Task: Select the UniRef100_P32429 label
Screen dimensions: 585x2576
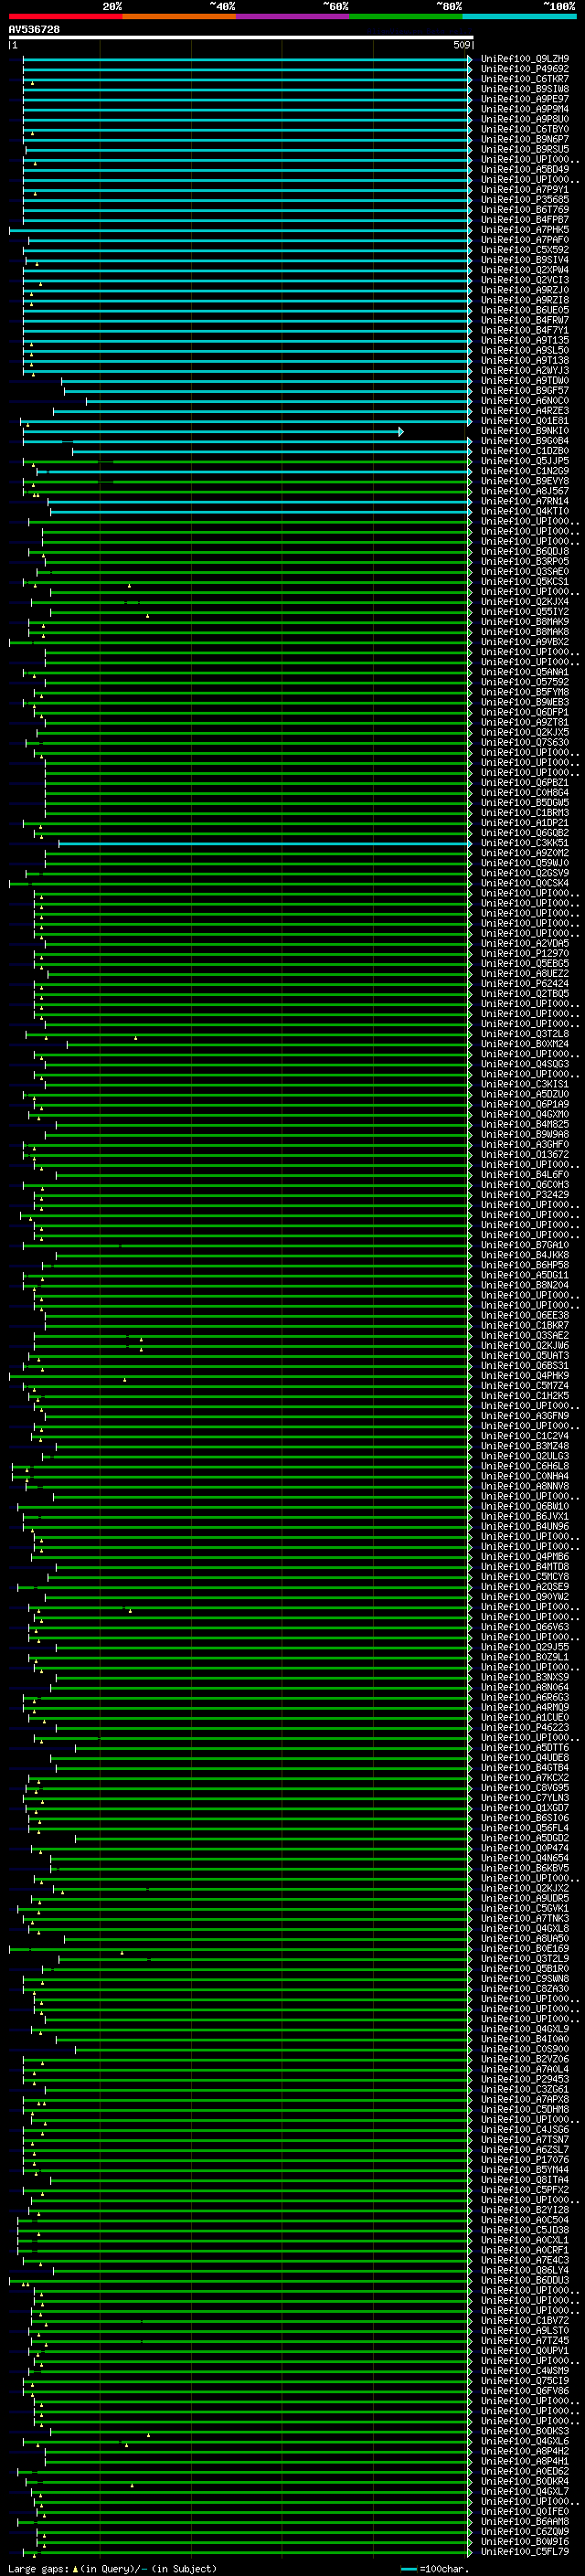Action: 525,1195
